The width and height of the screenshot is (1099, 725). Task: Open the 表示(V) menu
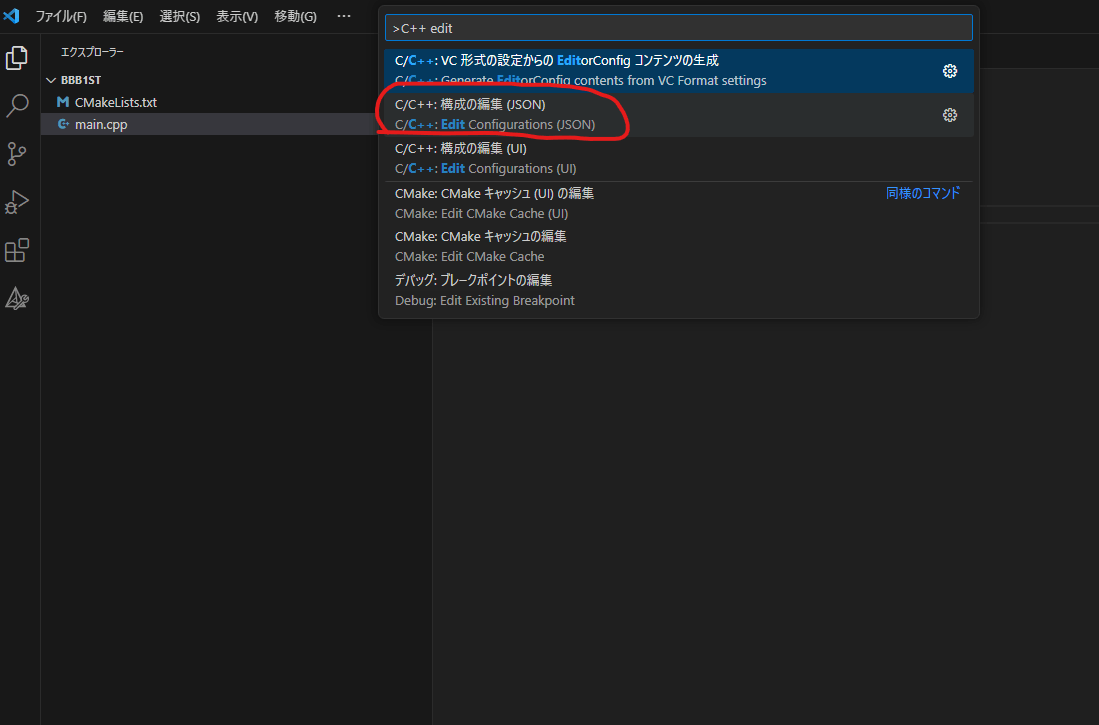237,16
